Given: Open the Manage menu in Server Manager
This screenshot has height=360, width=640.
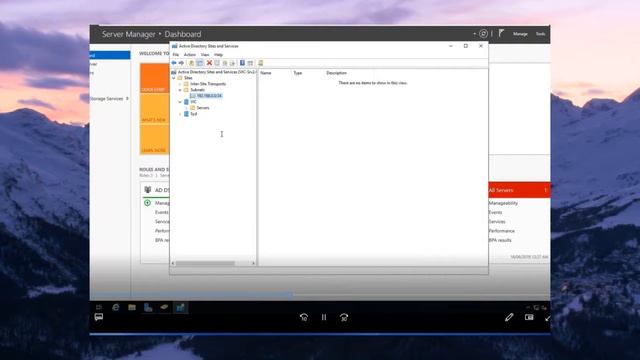Looking at the screenshot, I should [520, 34].
